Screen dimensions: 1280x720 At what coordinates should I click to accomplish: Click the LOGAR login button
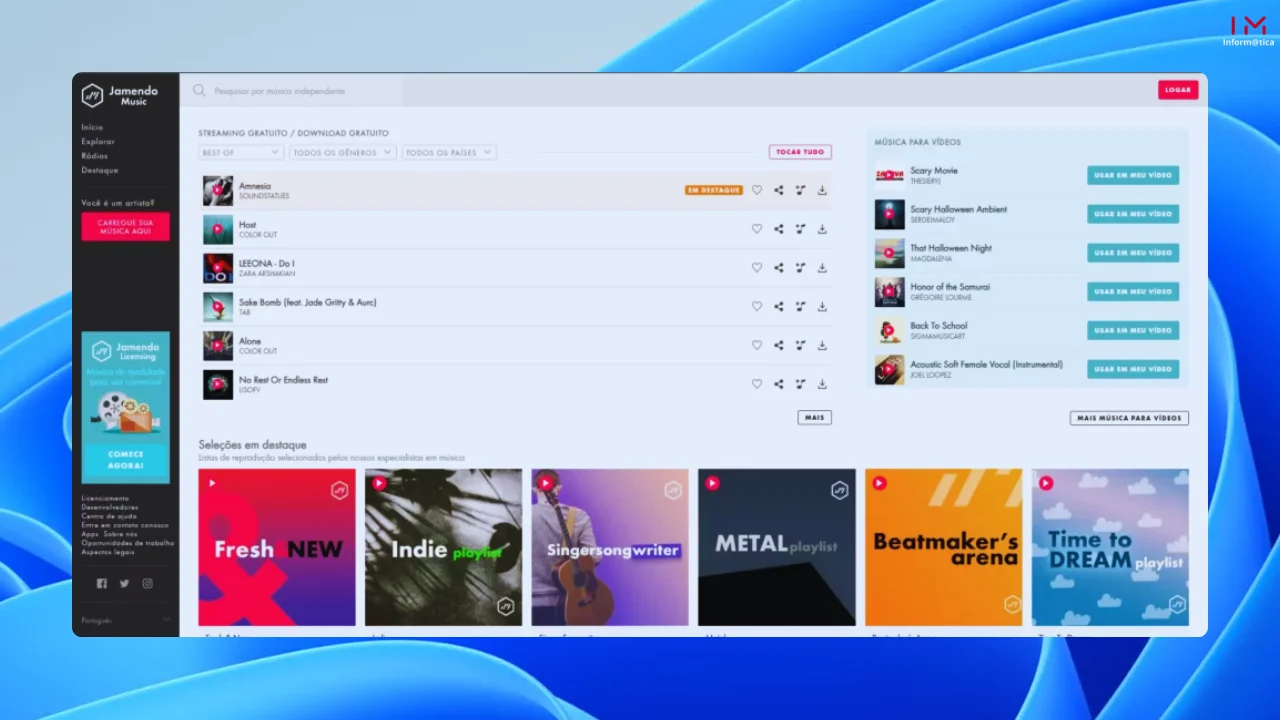tap(1178, 90)
